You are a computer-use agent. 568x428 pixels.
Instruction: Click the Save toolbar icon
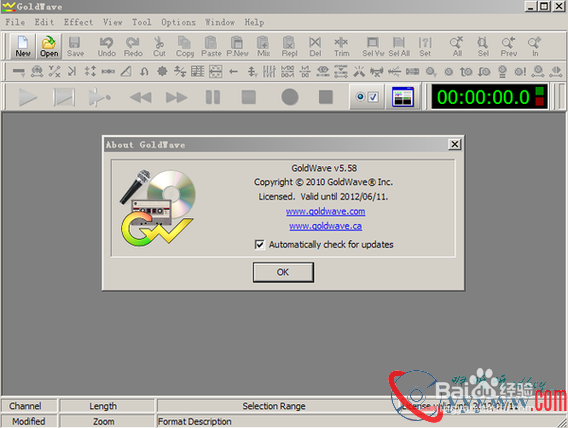(75, 46)
